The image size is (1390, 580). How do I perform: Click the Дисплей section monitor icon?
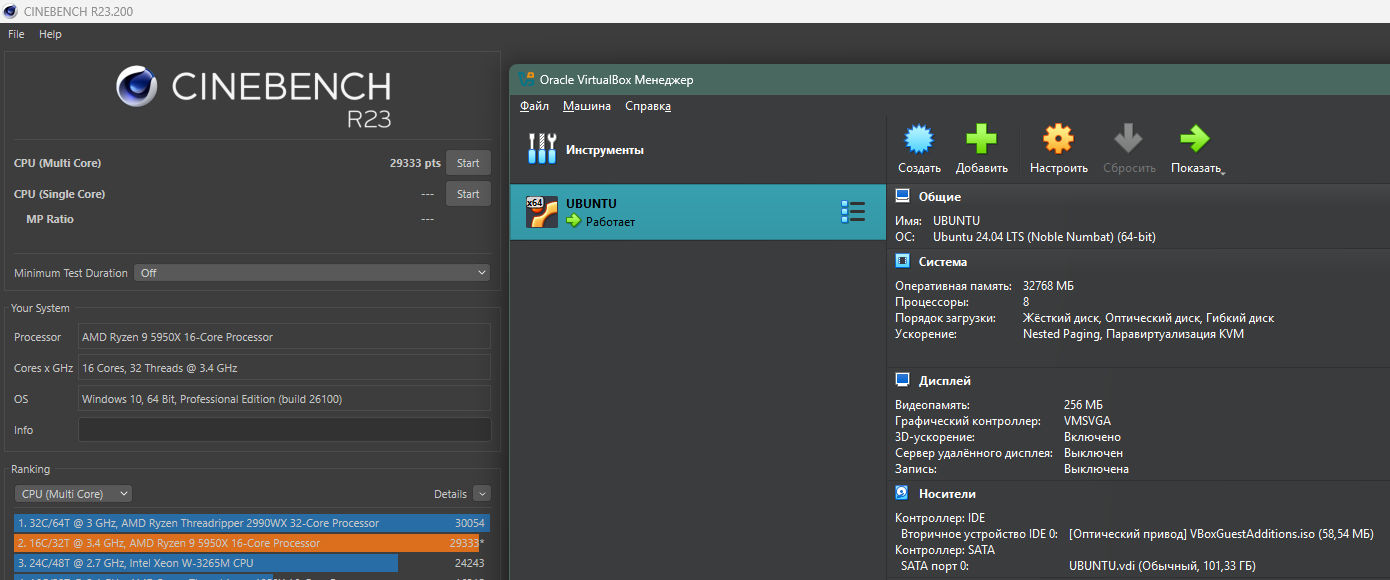point(902,381)
